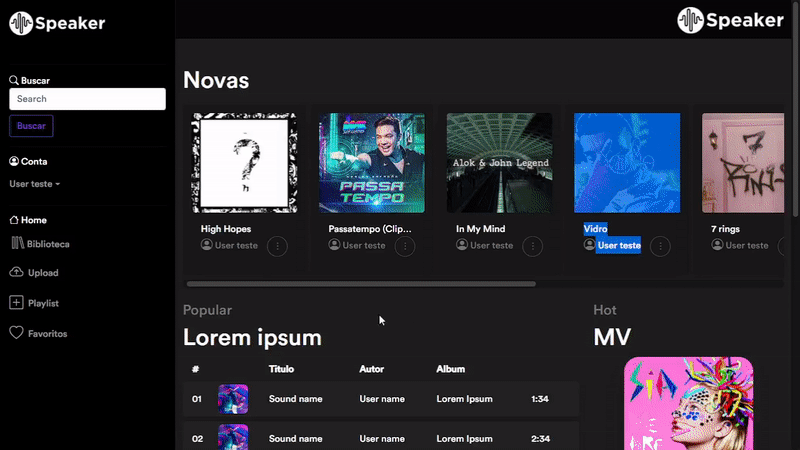
Task: Expand the User teste account dropdown
Action: [35, 184]
